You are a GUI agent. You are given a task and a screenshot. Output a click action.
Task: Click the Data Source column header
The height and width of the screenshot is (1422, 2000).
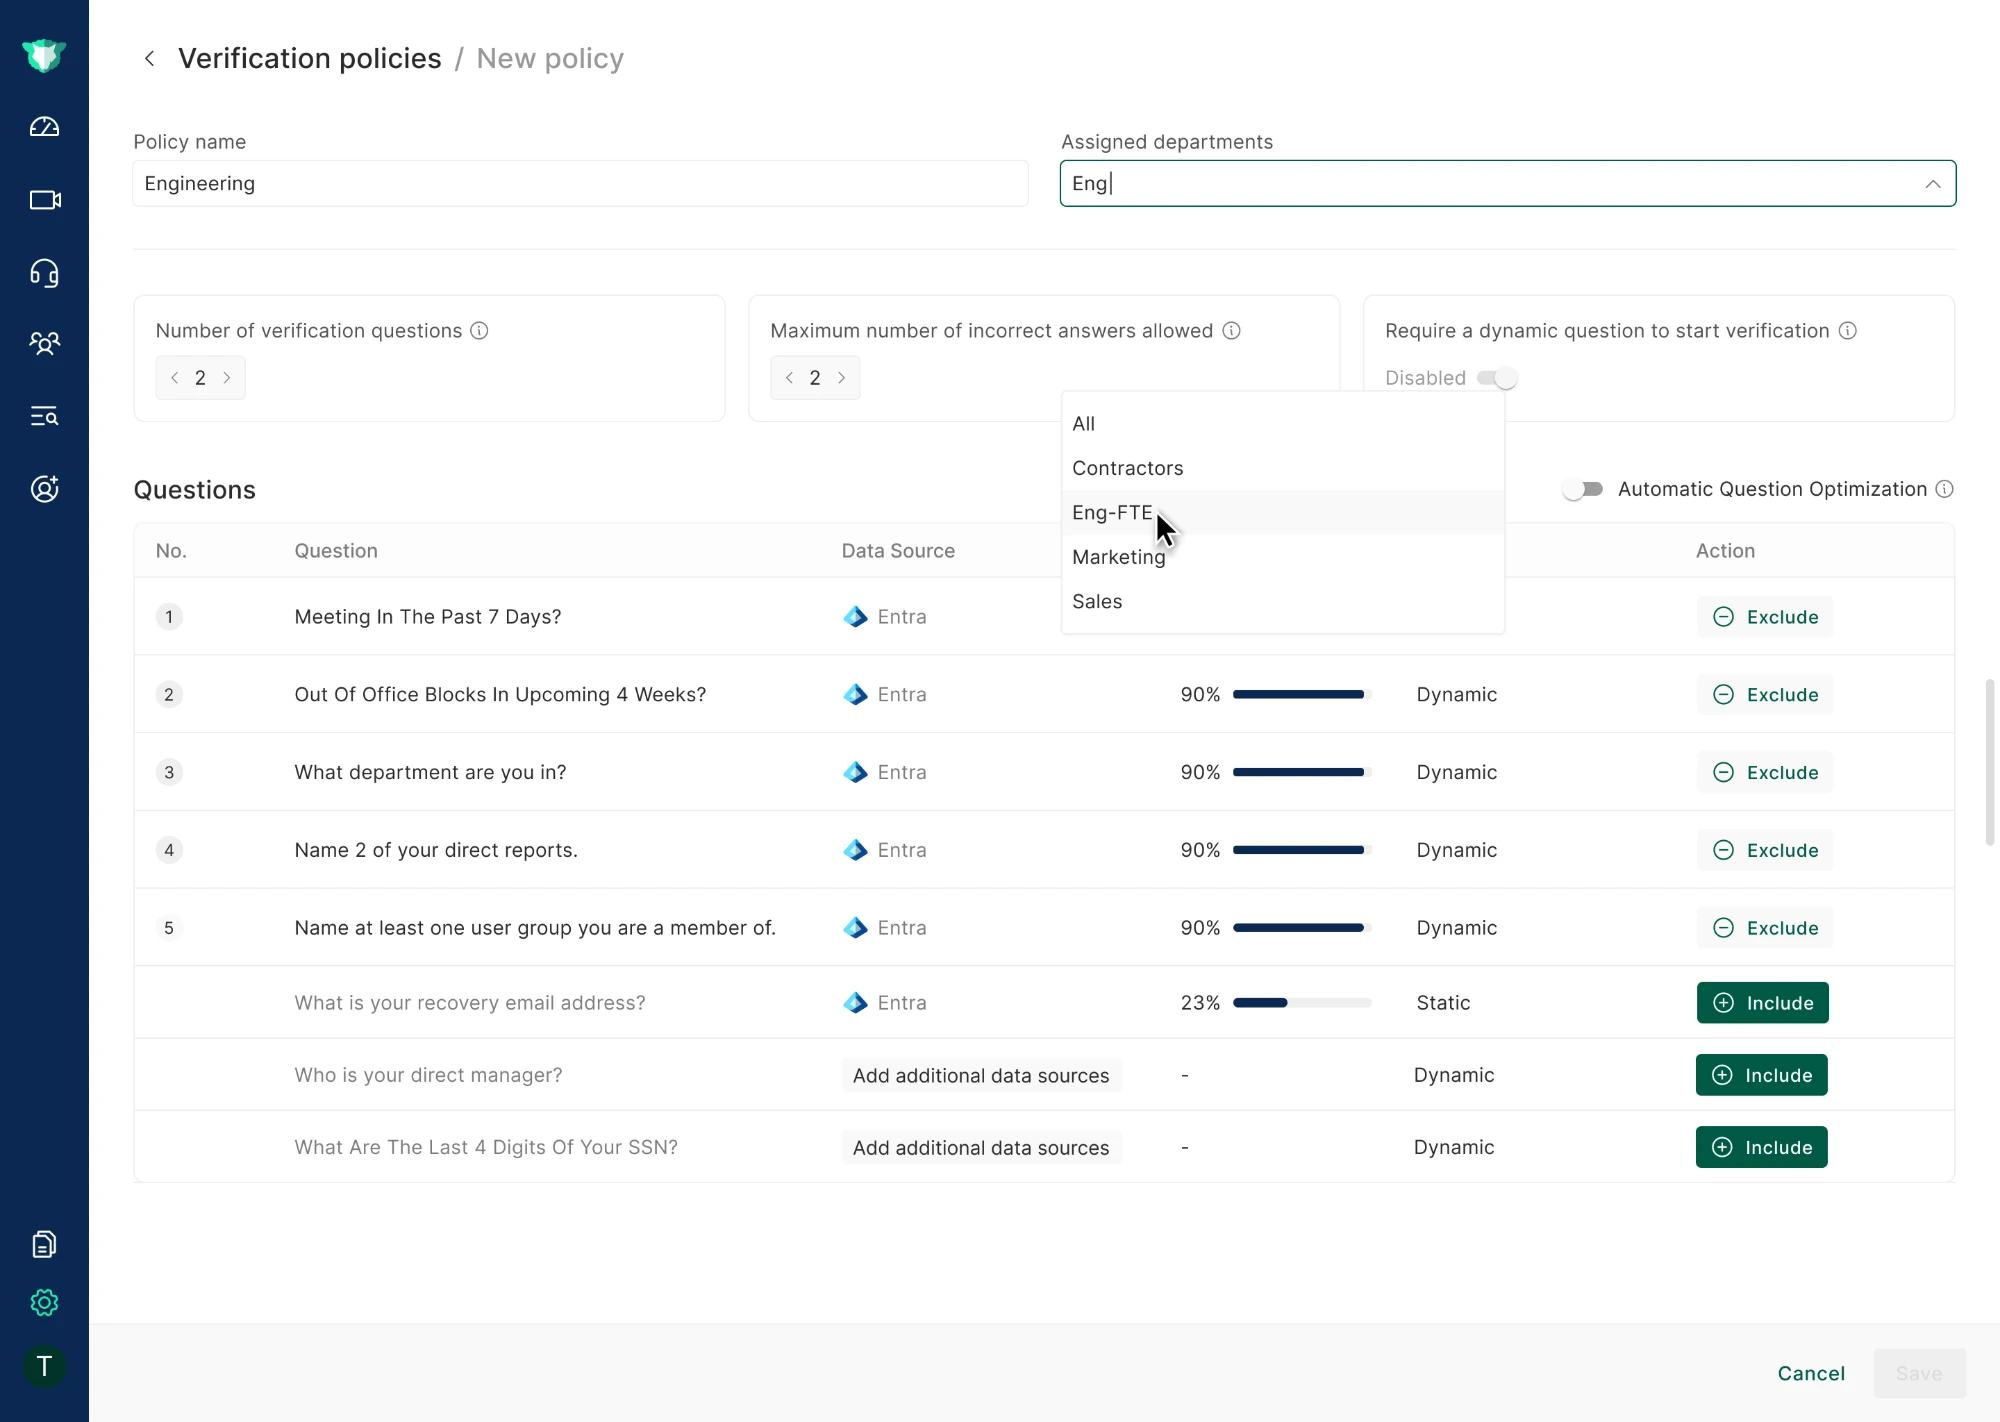pos(898,551)
